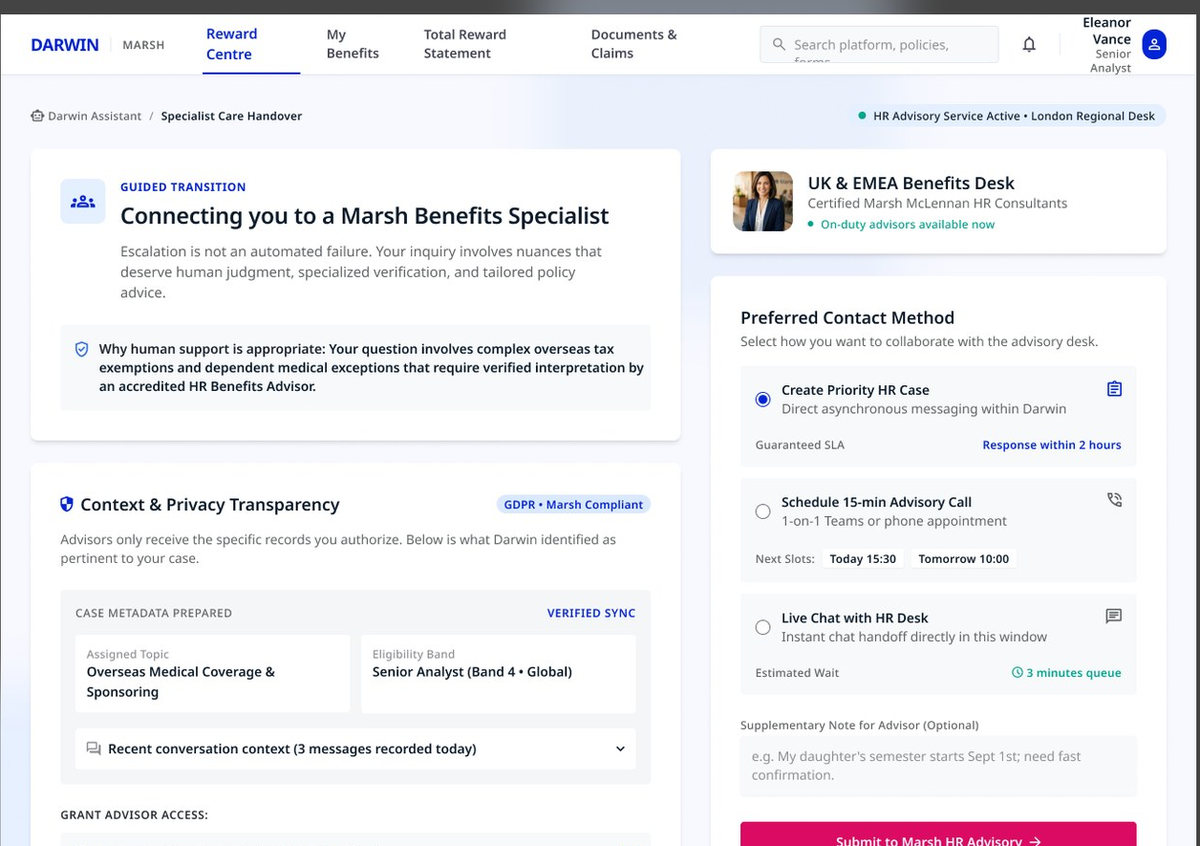Click the Darwin Assistant breadcrumb link

95,116
